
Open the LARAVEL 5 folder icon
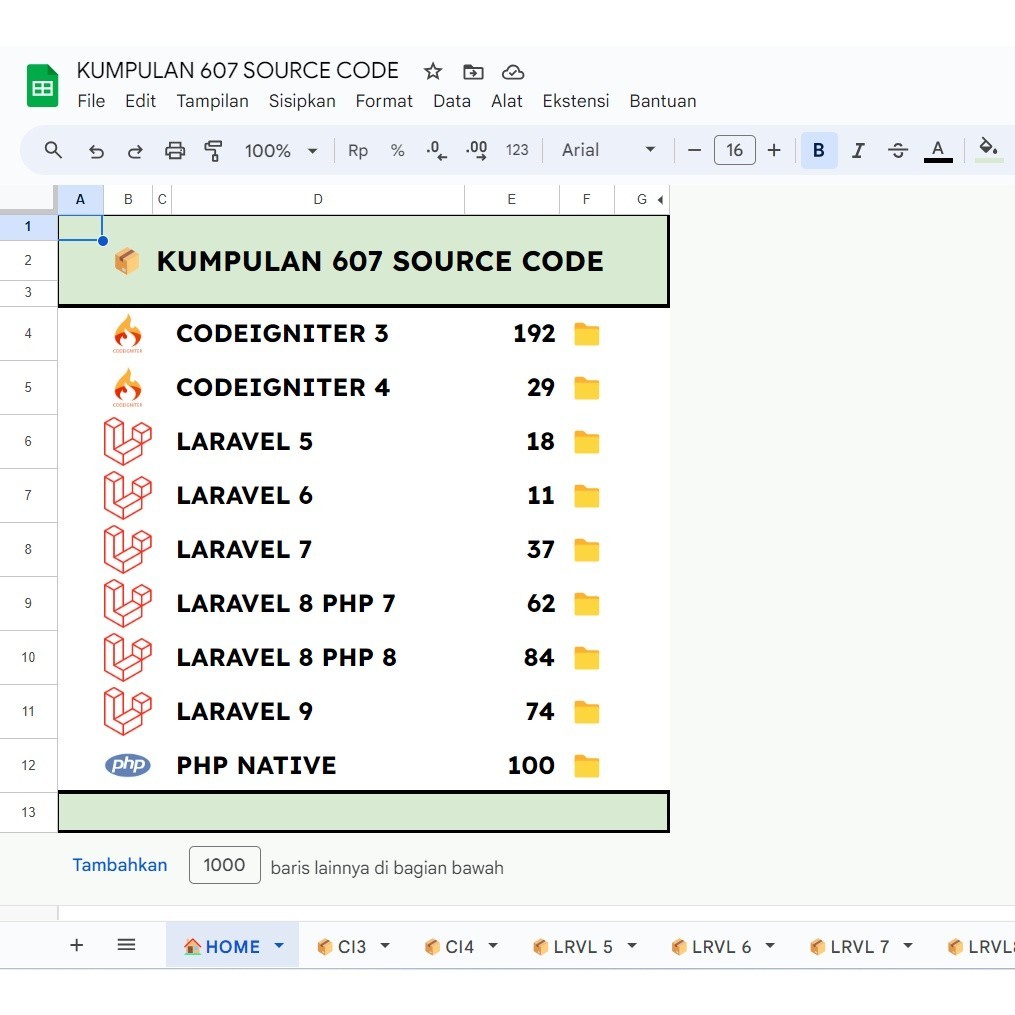point(586,442)
